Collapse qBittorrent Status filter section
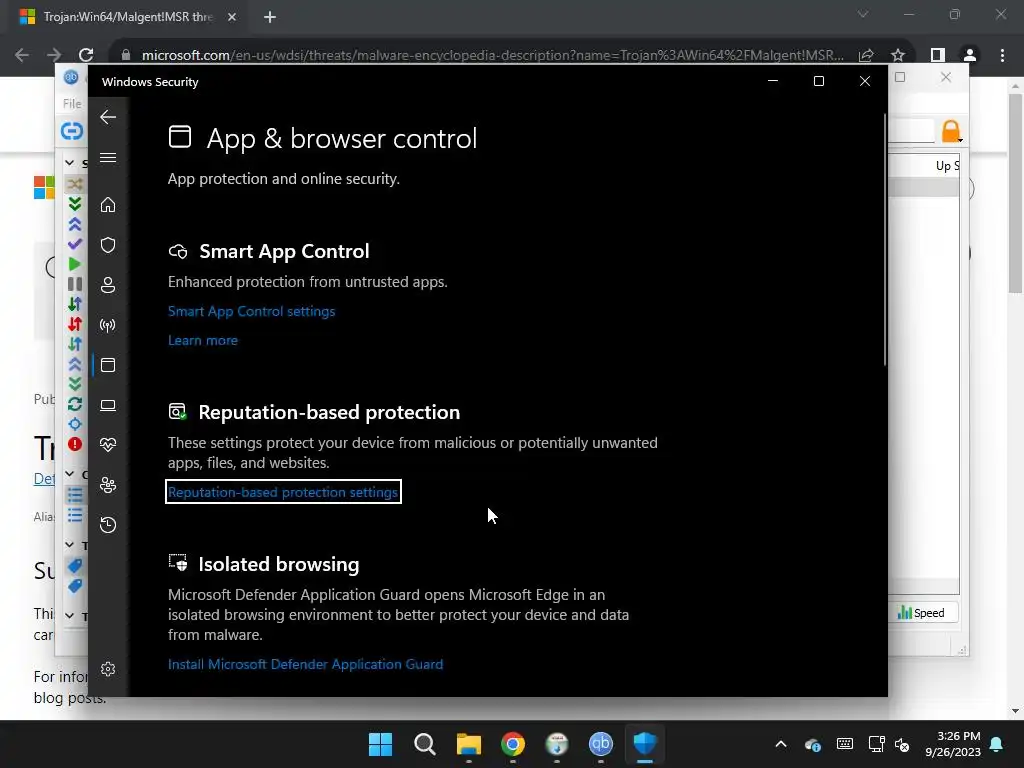The height and width of the screenshot is (768, 1024). tap(70, 162)
